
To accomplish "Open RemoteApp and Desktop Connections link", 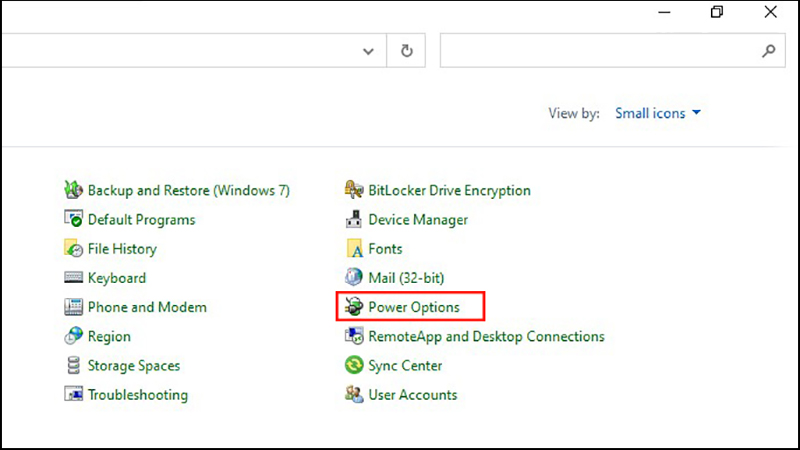I will click(x=486, y=337).
